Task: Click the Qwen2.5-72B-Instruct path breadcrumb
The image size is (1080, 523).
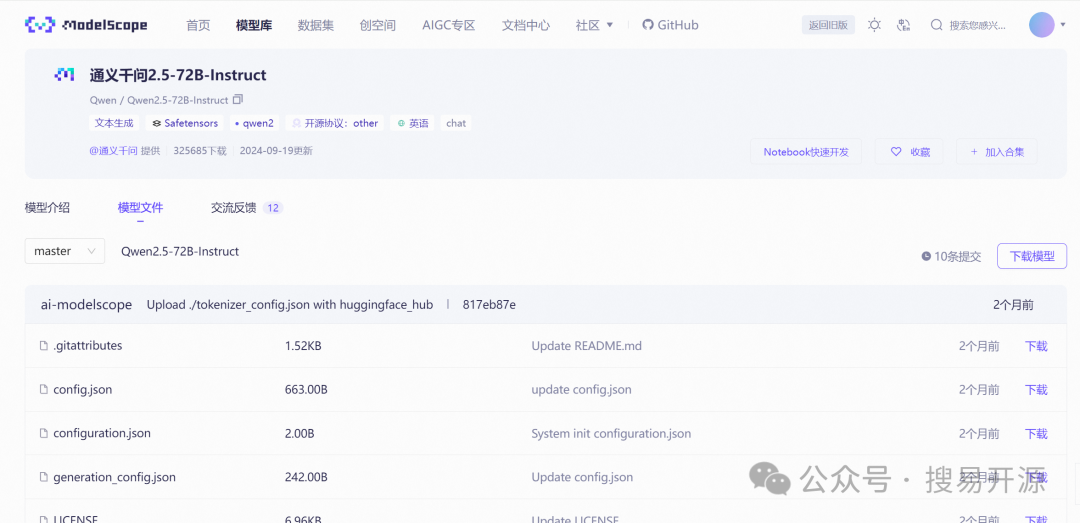Action: pyautogui.click(x=180, y=251)
